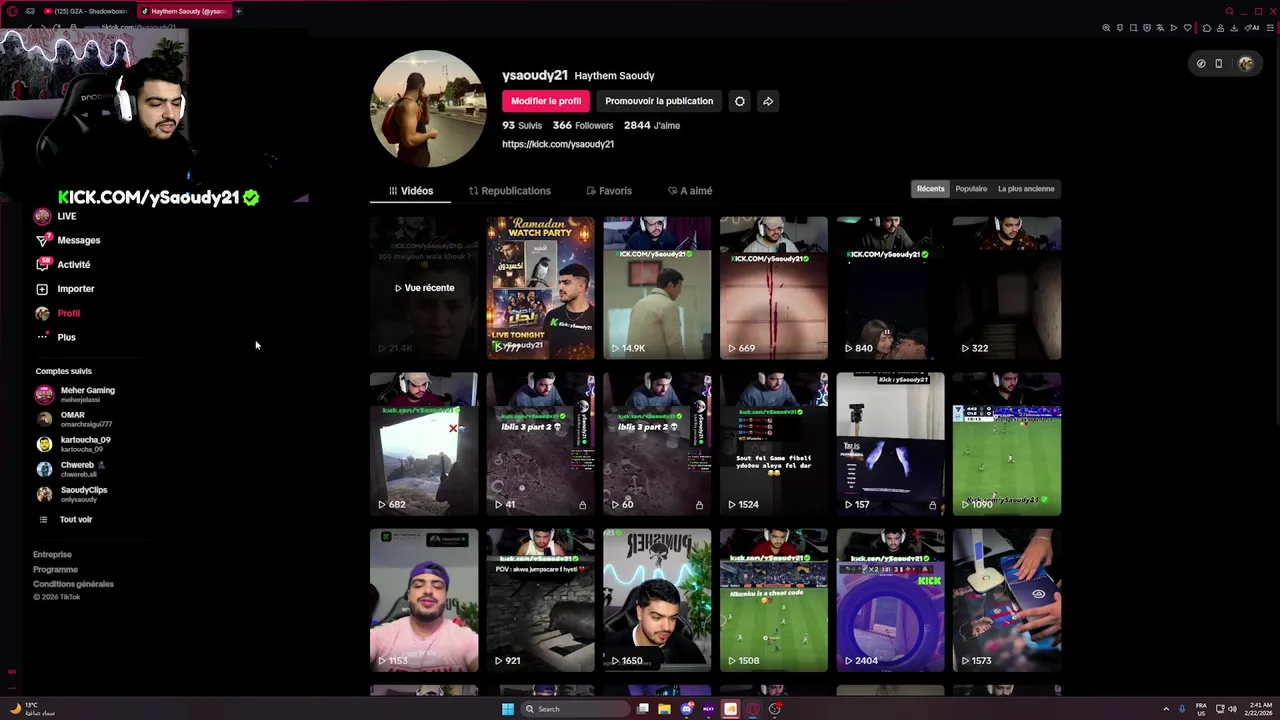
Task: Open Windows Start menu
Action: (x=508, y=709)
